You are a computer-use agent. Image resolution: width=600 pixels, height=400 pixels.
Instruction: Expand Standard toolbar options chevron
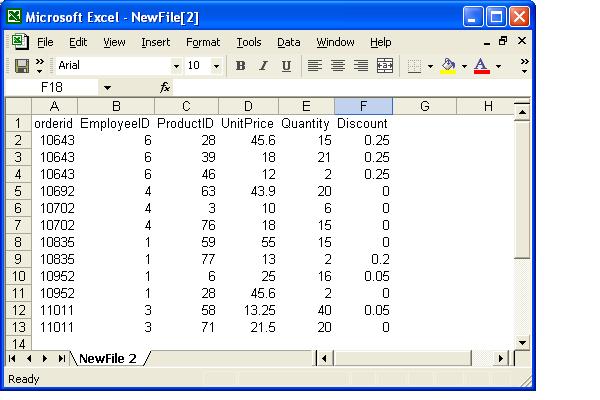click(39, 66)
